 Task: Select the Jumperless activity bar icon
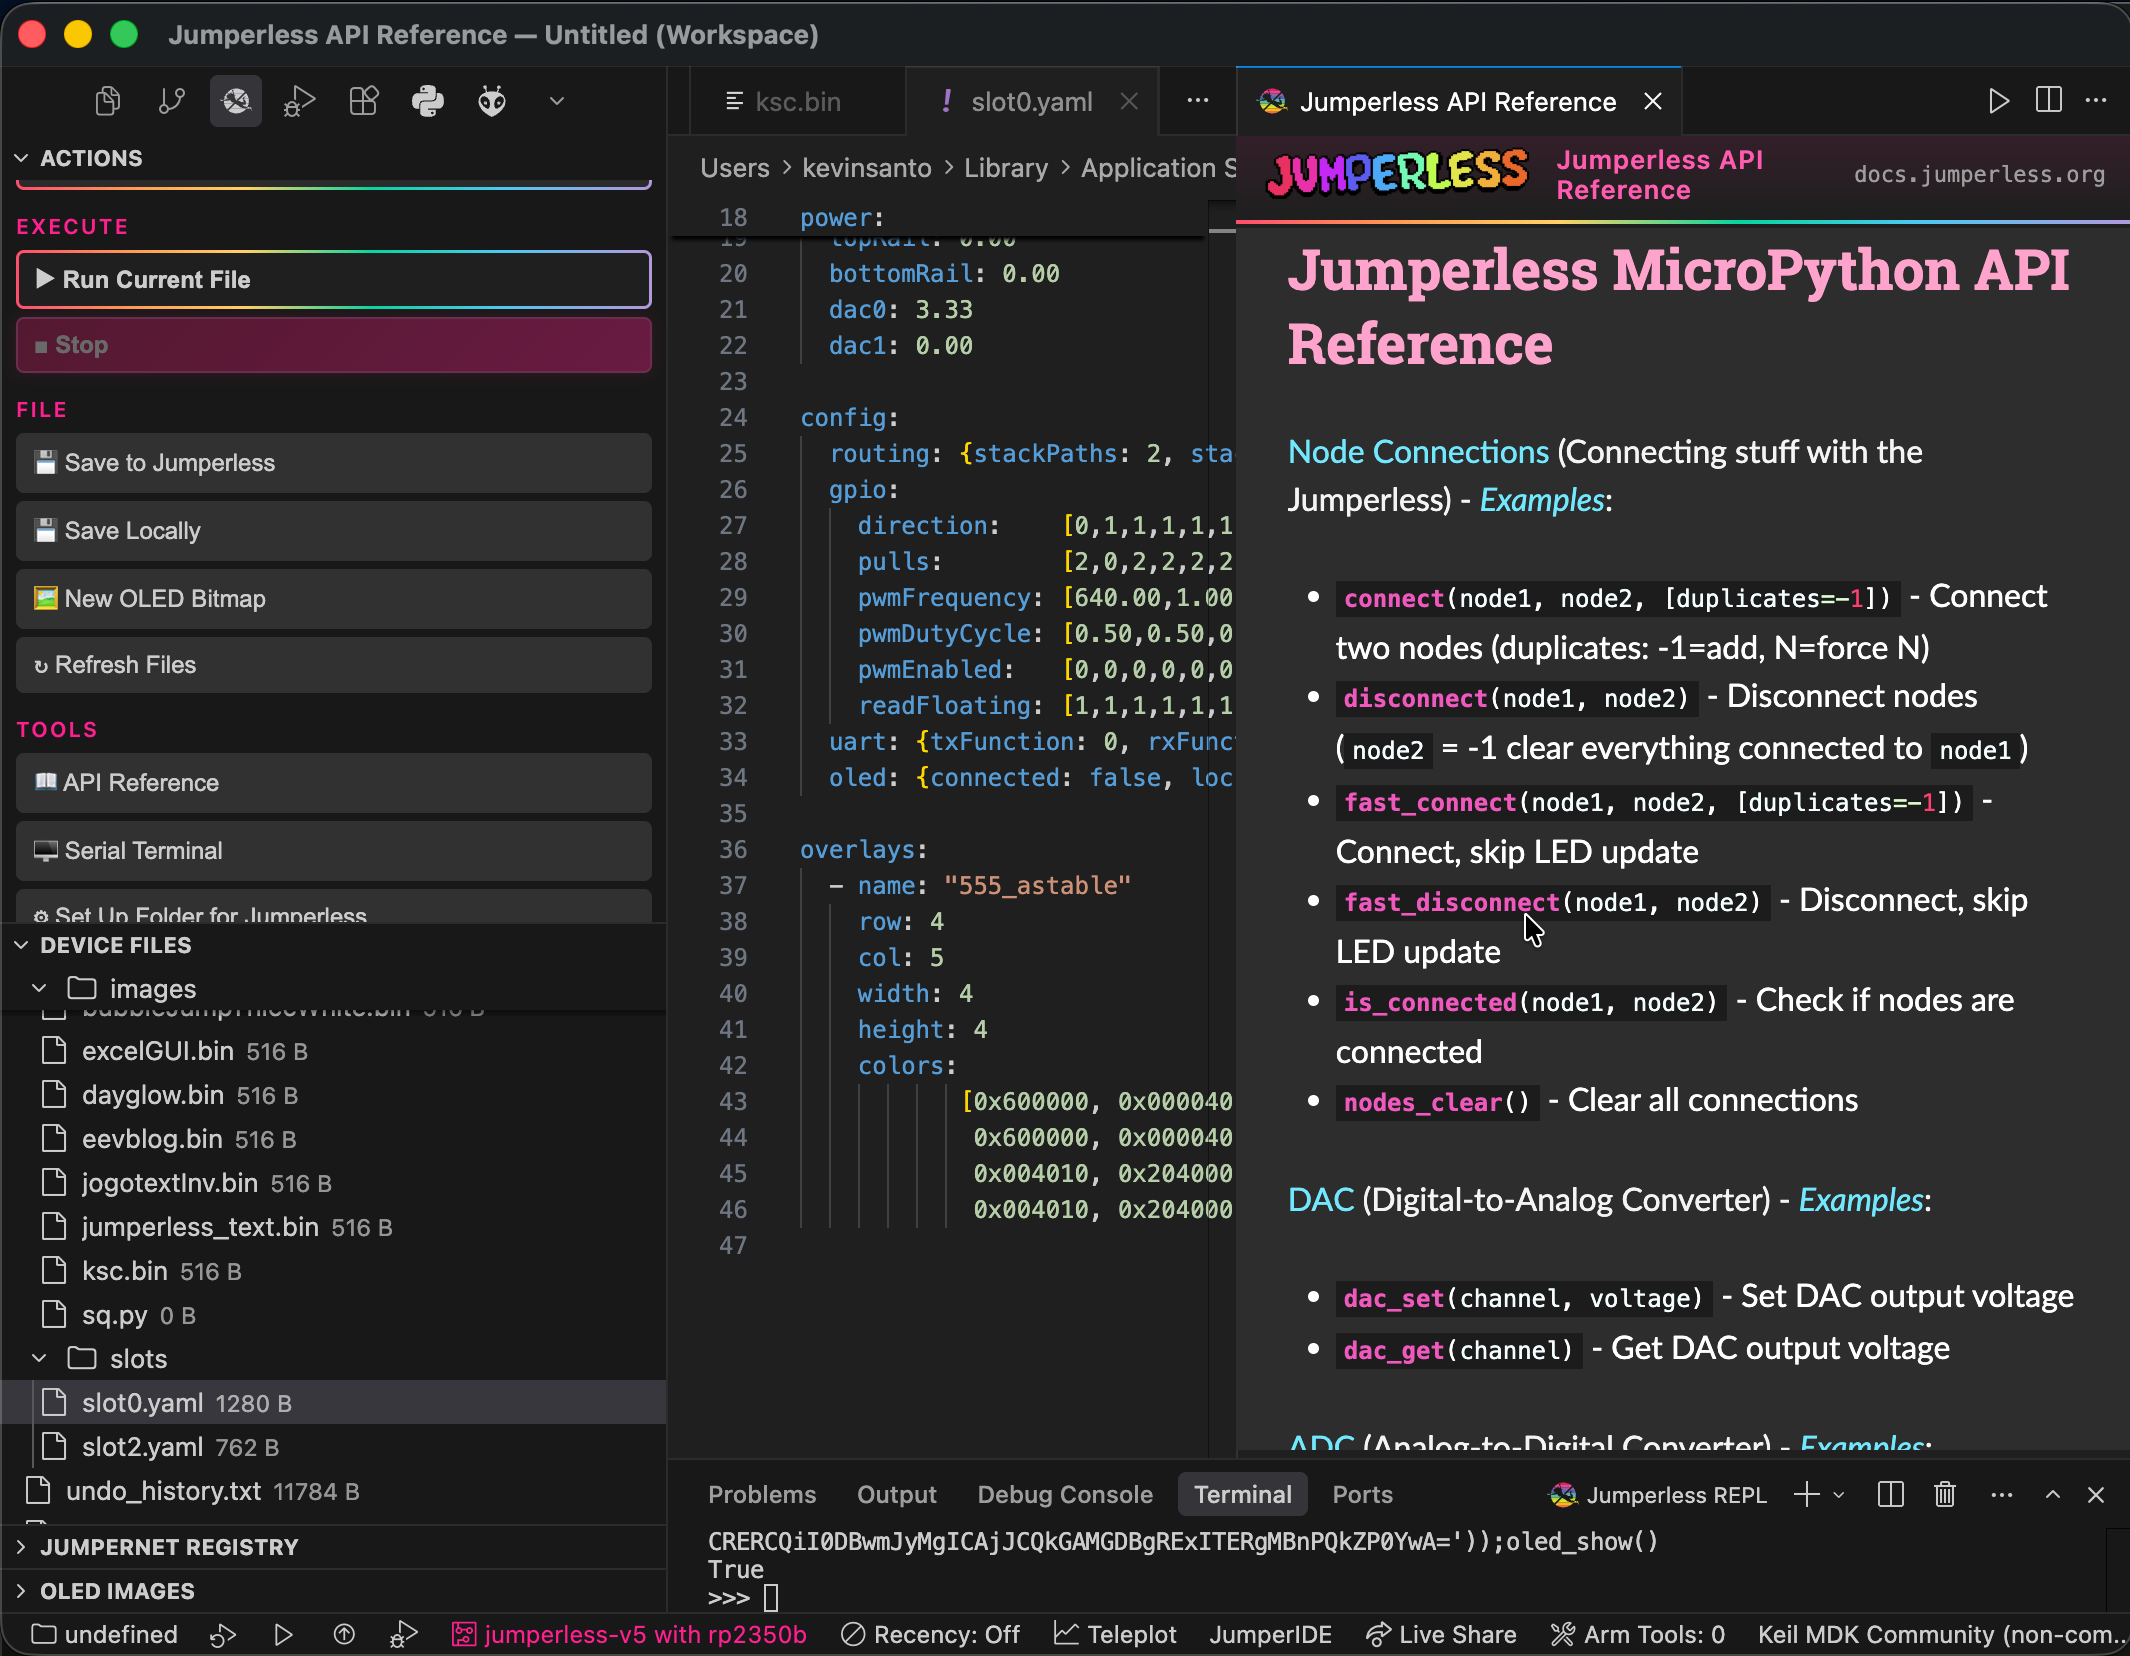(236, 101)
